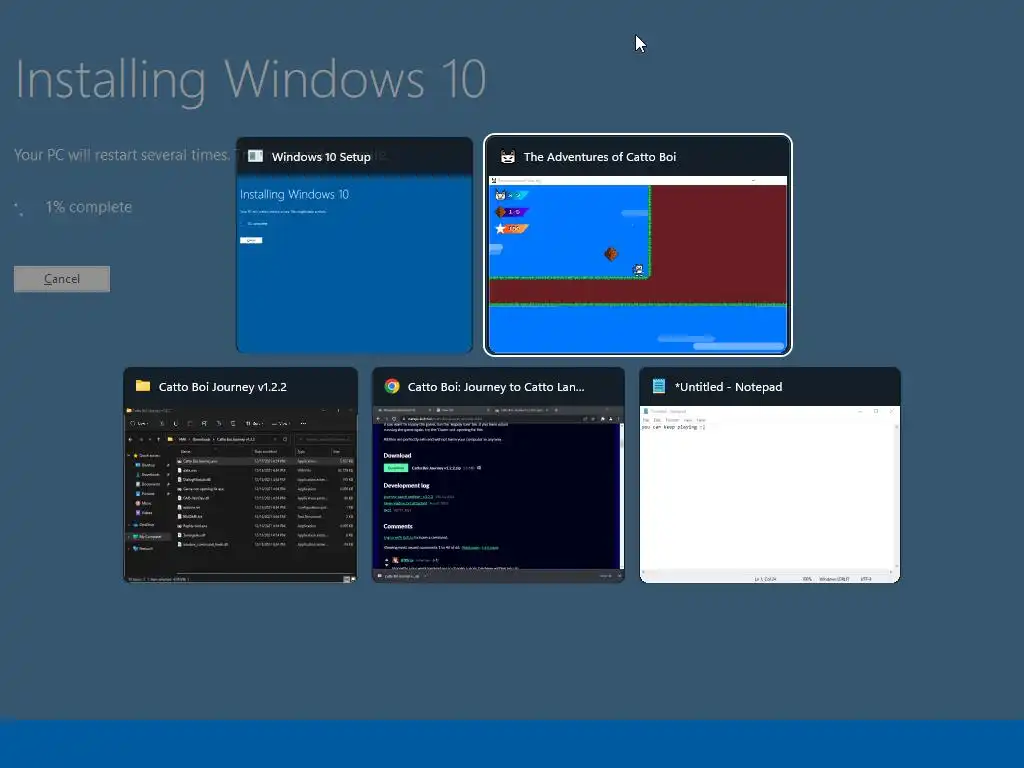Click "Your PC will restart several times" text
Screen dimensions: 1024x768
122,155
